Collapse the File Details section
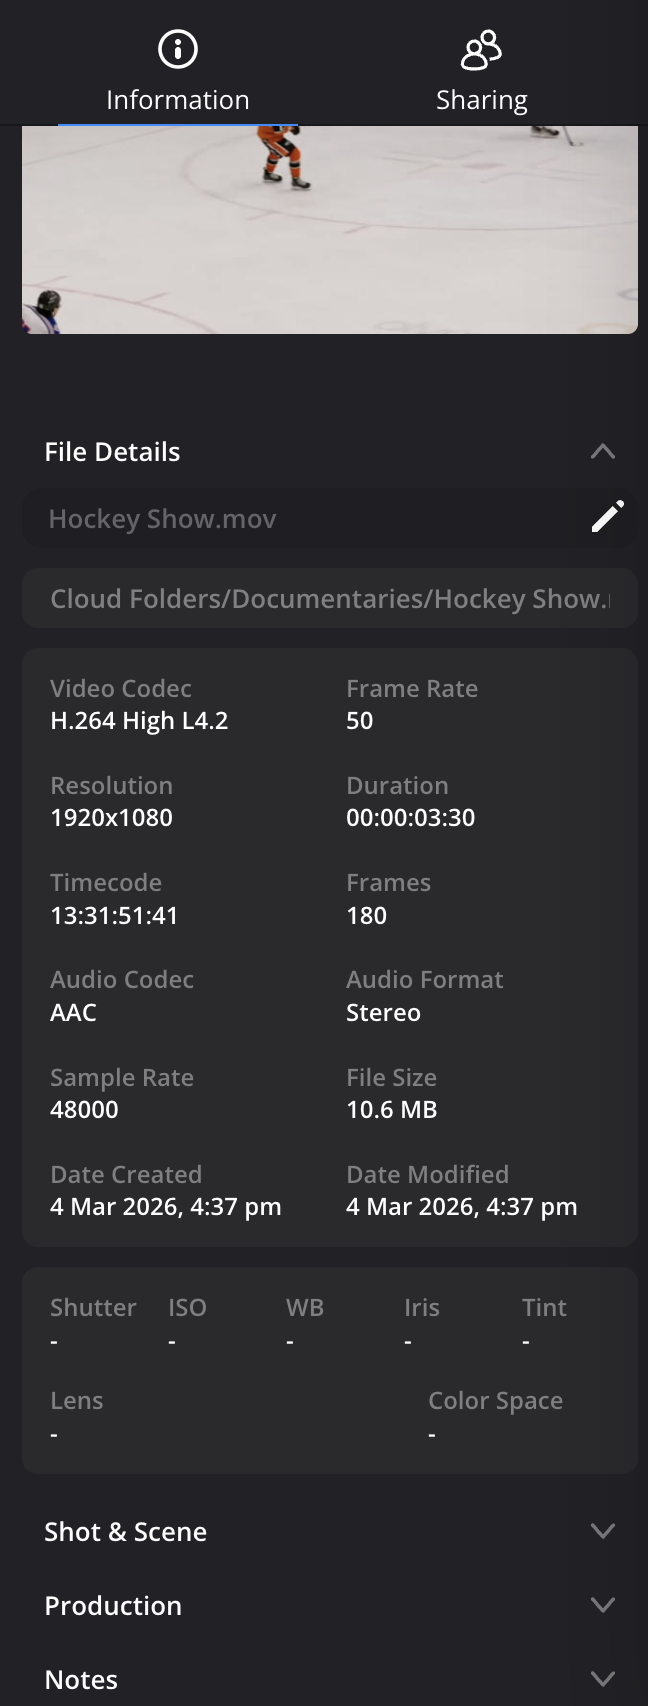648x1706 pixels. tap(603, 451)
